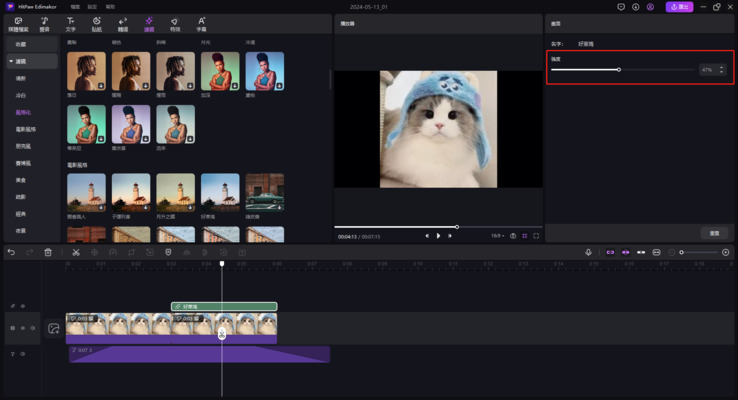Open the subtitles (字幕) tab
This screenshot has width=738, height=400.
tap(201, 24)
